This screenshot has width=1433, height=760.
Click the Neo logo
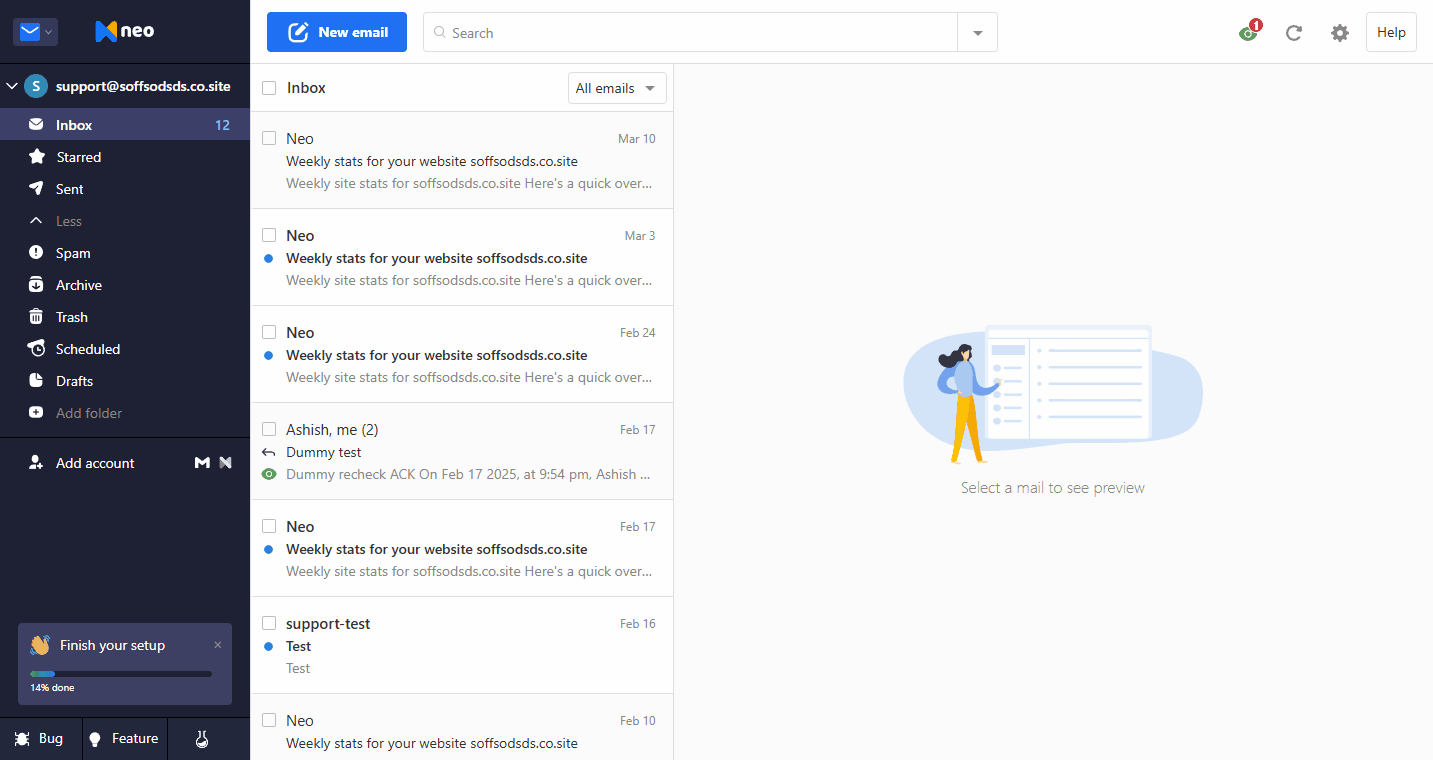click(x=125, y=32)
